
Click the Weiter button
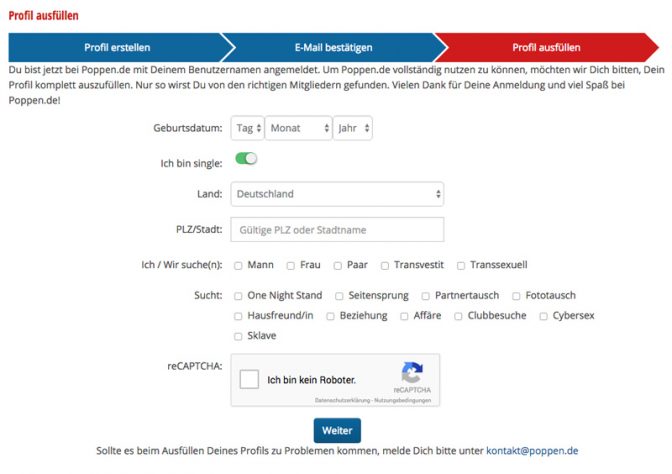click(x=337, y=431)
